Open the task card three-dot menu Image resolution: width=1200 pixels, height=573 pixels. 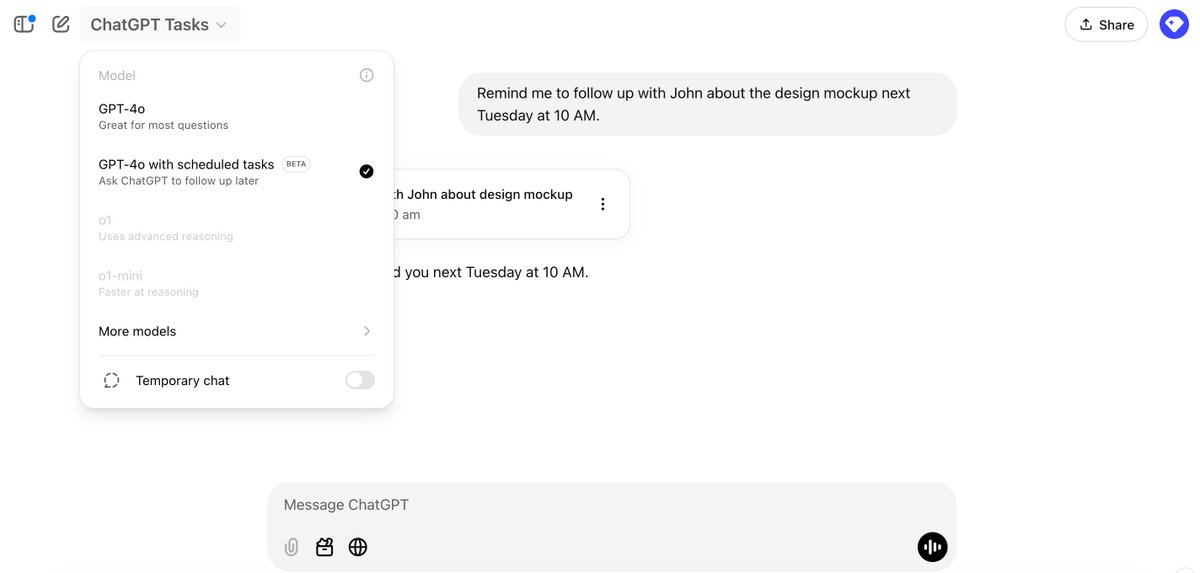point(602,204)
